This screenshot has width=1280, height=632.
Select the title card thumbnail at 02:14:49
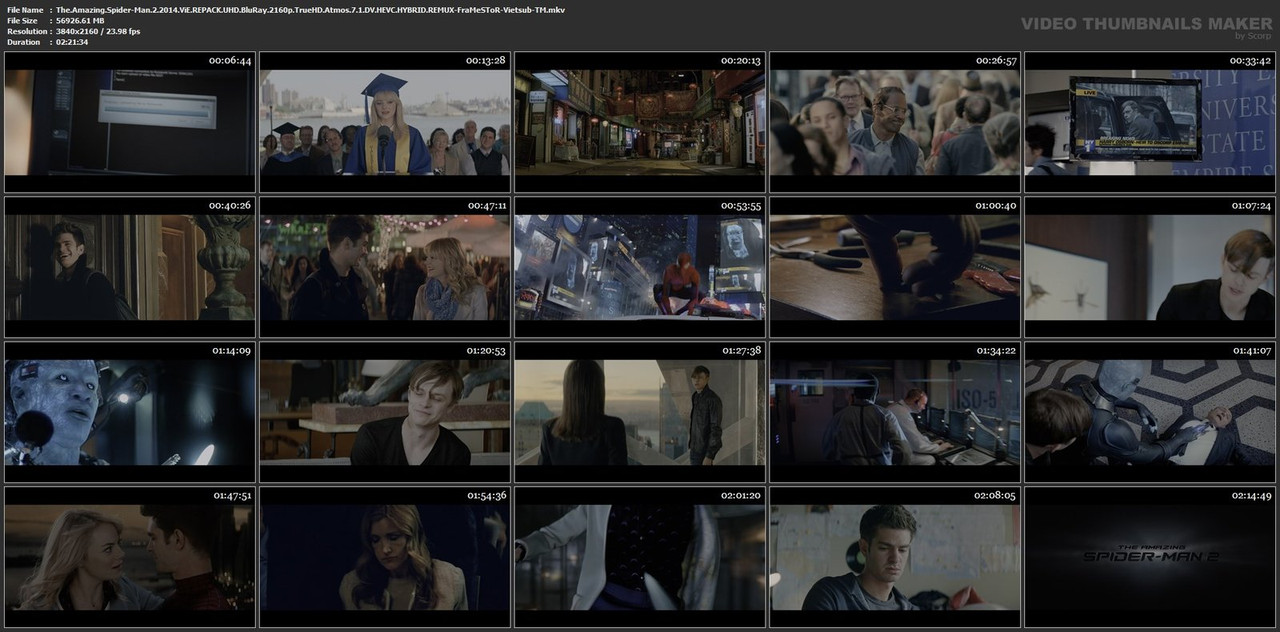[x=1150, y=557]
